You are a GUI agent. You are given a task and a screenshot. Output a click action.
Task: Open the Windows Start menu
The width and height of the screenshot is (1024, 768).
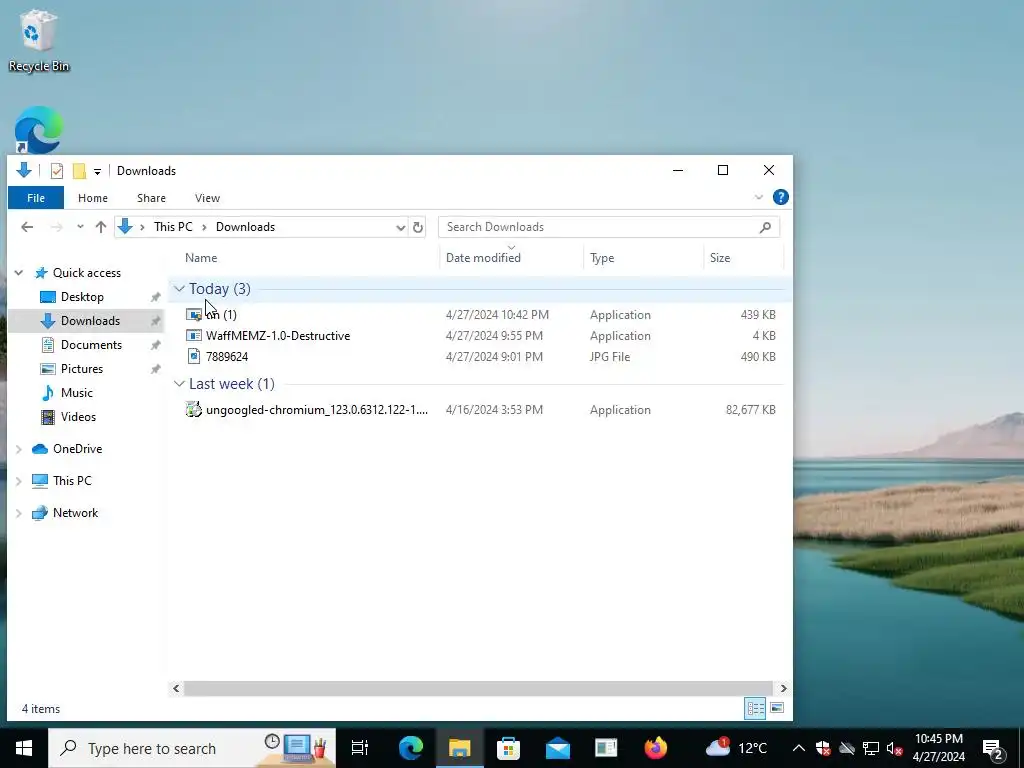tap(24, 748)
